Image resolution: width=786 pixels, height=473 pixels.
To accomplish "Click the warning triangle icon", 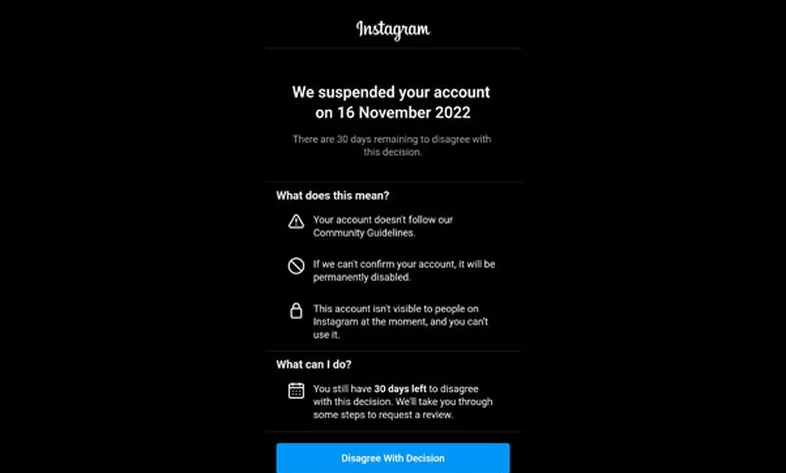I will point(296,221).
